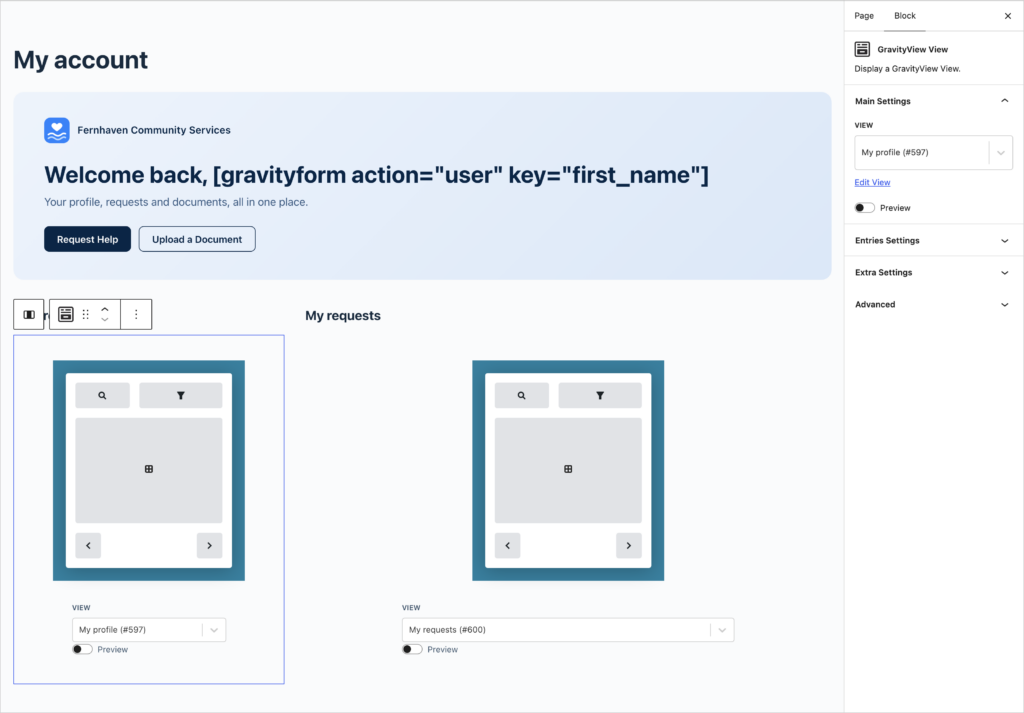Select the parent Columns block icon
The width and height of the screenshot is (1024, 713).
click(x=29, y=315)
